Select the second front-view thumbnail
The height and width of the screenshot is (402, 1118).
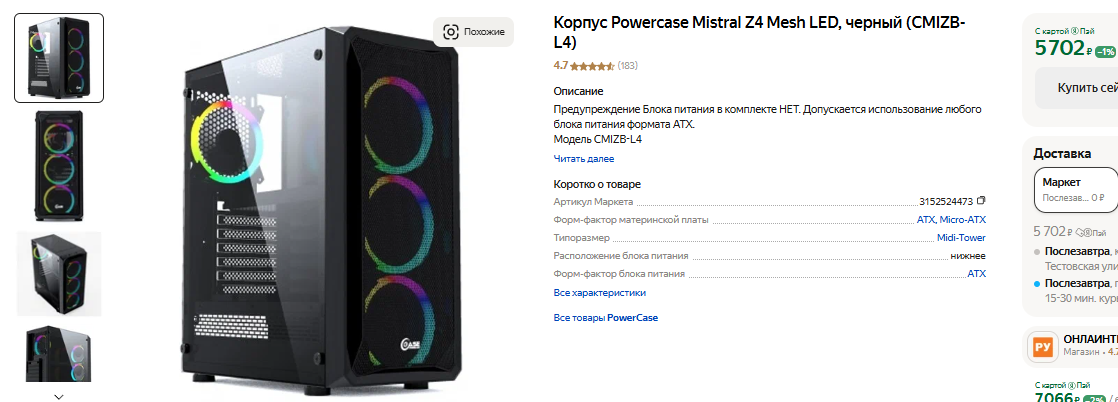[x=59, y=165]
